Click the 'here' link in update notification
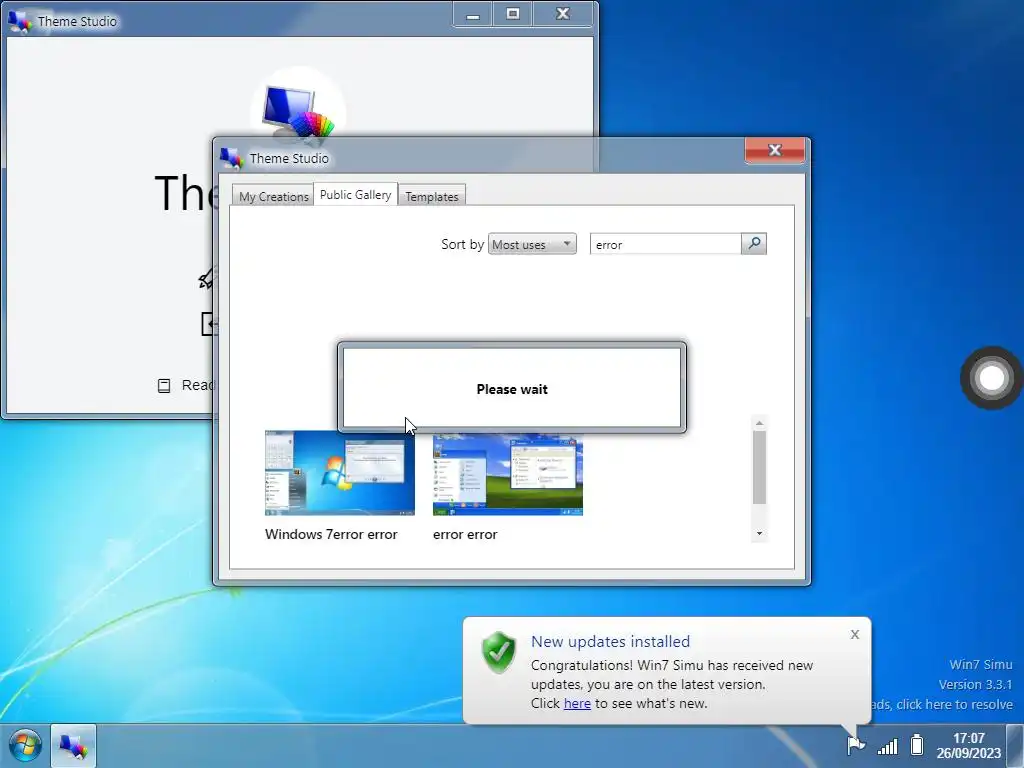The height and width of the screenshot is (768, 1024). pyautogui.click(x=577, y=703)
